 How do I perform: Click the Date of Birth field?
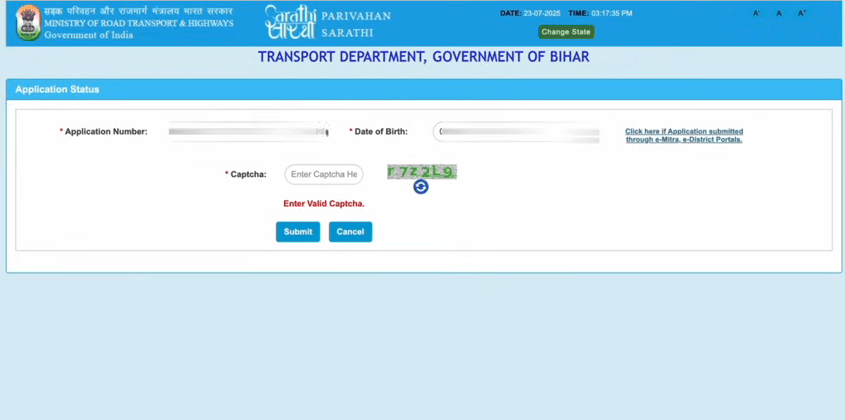518,132
